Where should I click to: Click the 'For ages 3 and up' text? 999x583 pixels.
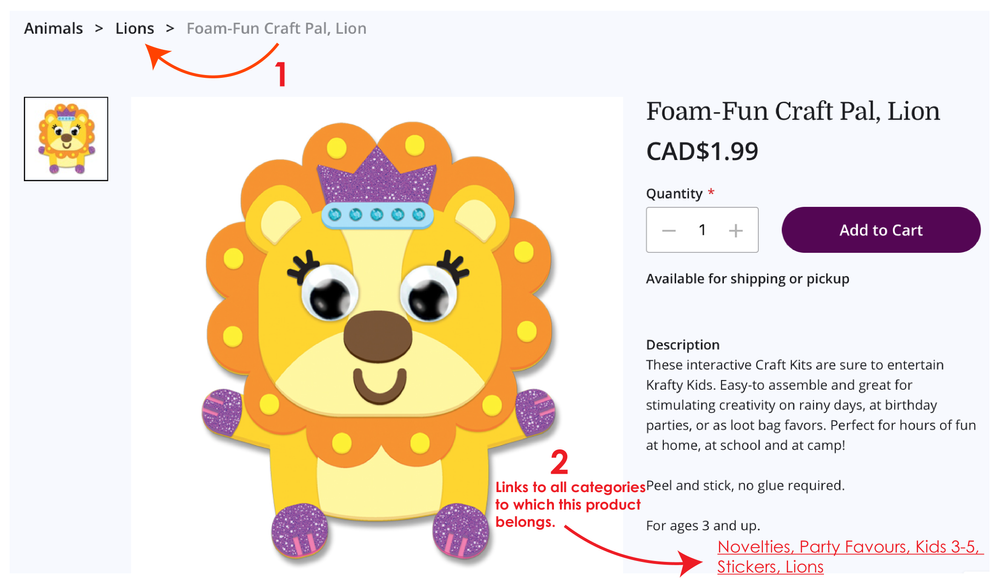click(x=703, y=525)
